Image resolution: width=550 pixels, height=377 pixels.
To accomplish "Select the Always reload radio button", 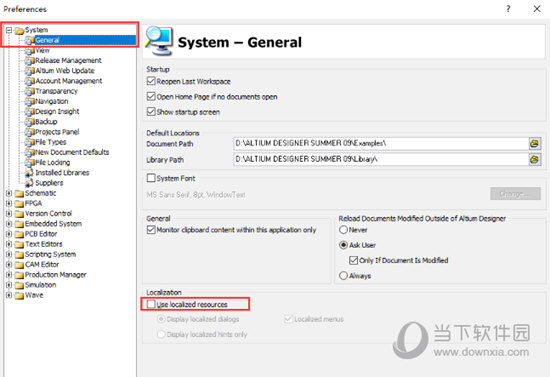I will [343, 276].
